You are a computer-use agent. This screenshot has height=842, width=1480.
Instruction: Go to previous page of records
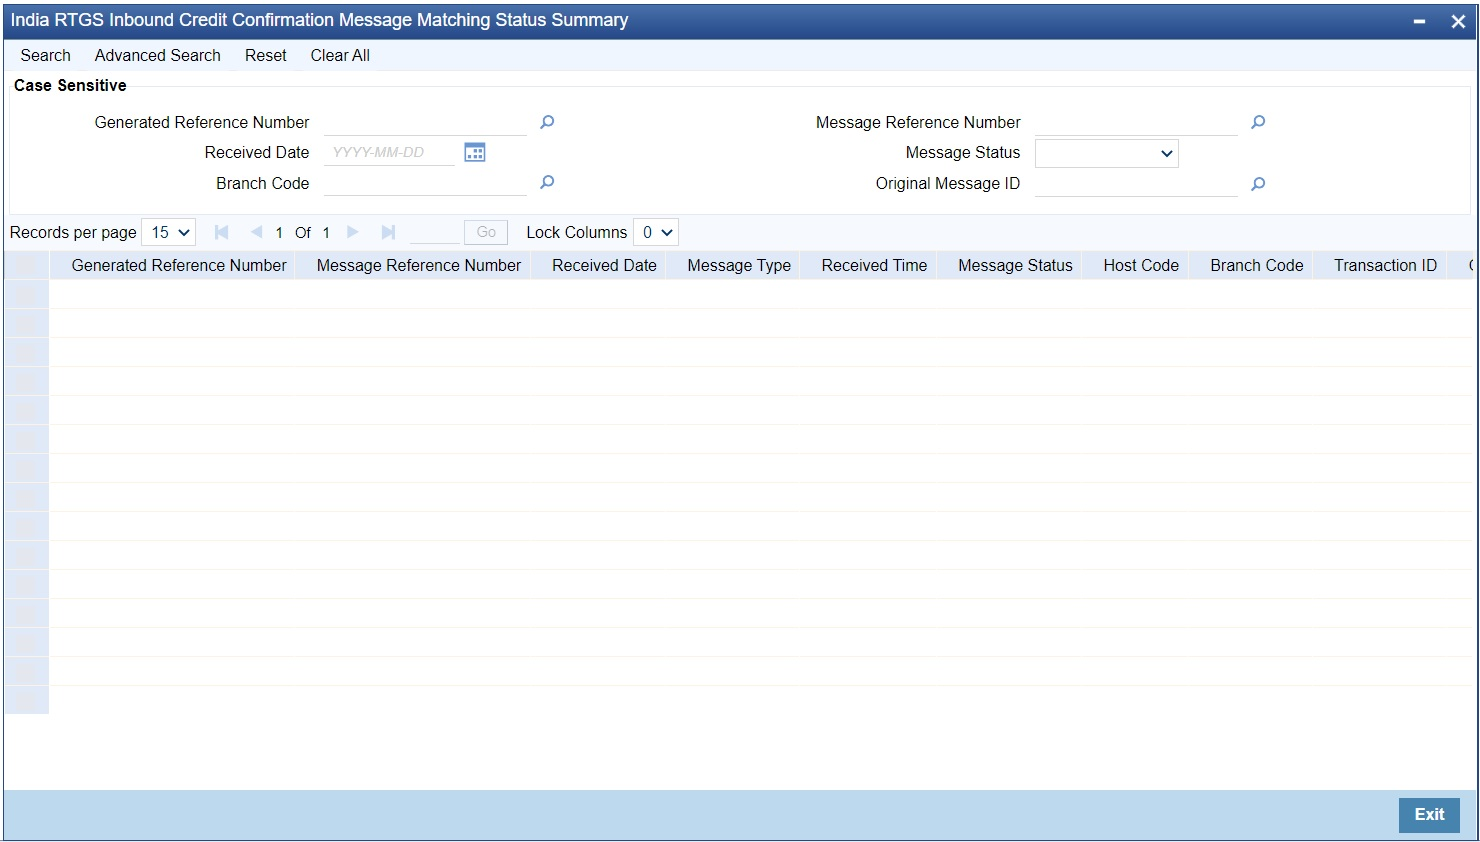point(256,232)
